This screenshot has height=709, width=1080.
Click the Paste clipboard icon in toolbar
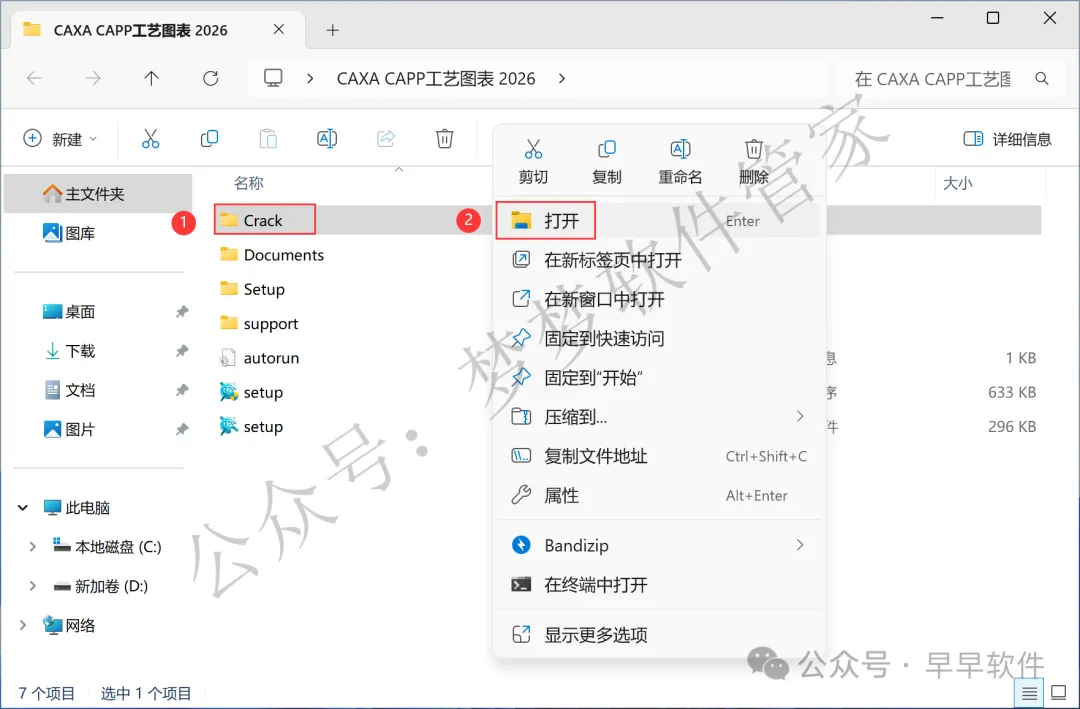point(268,139)
